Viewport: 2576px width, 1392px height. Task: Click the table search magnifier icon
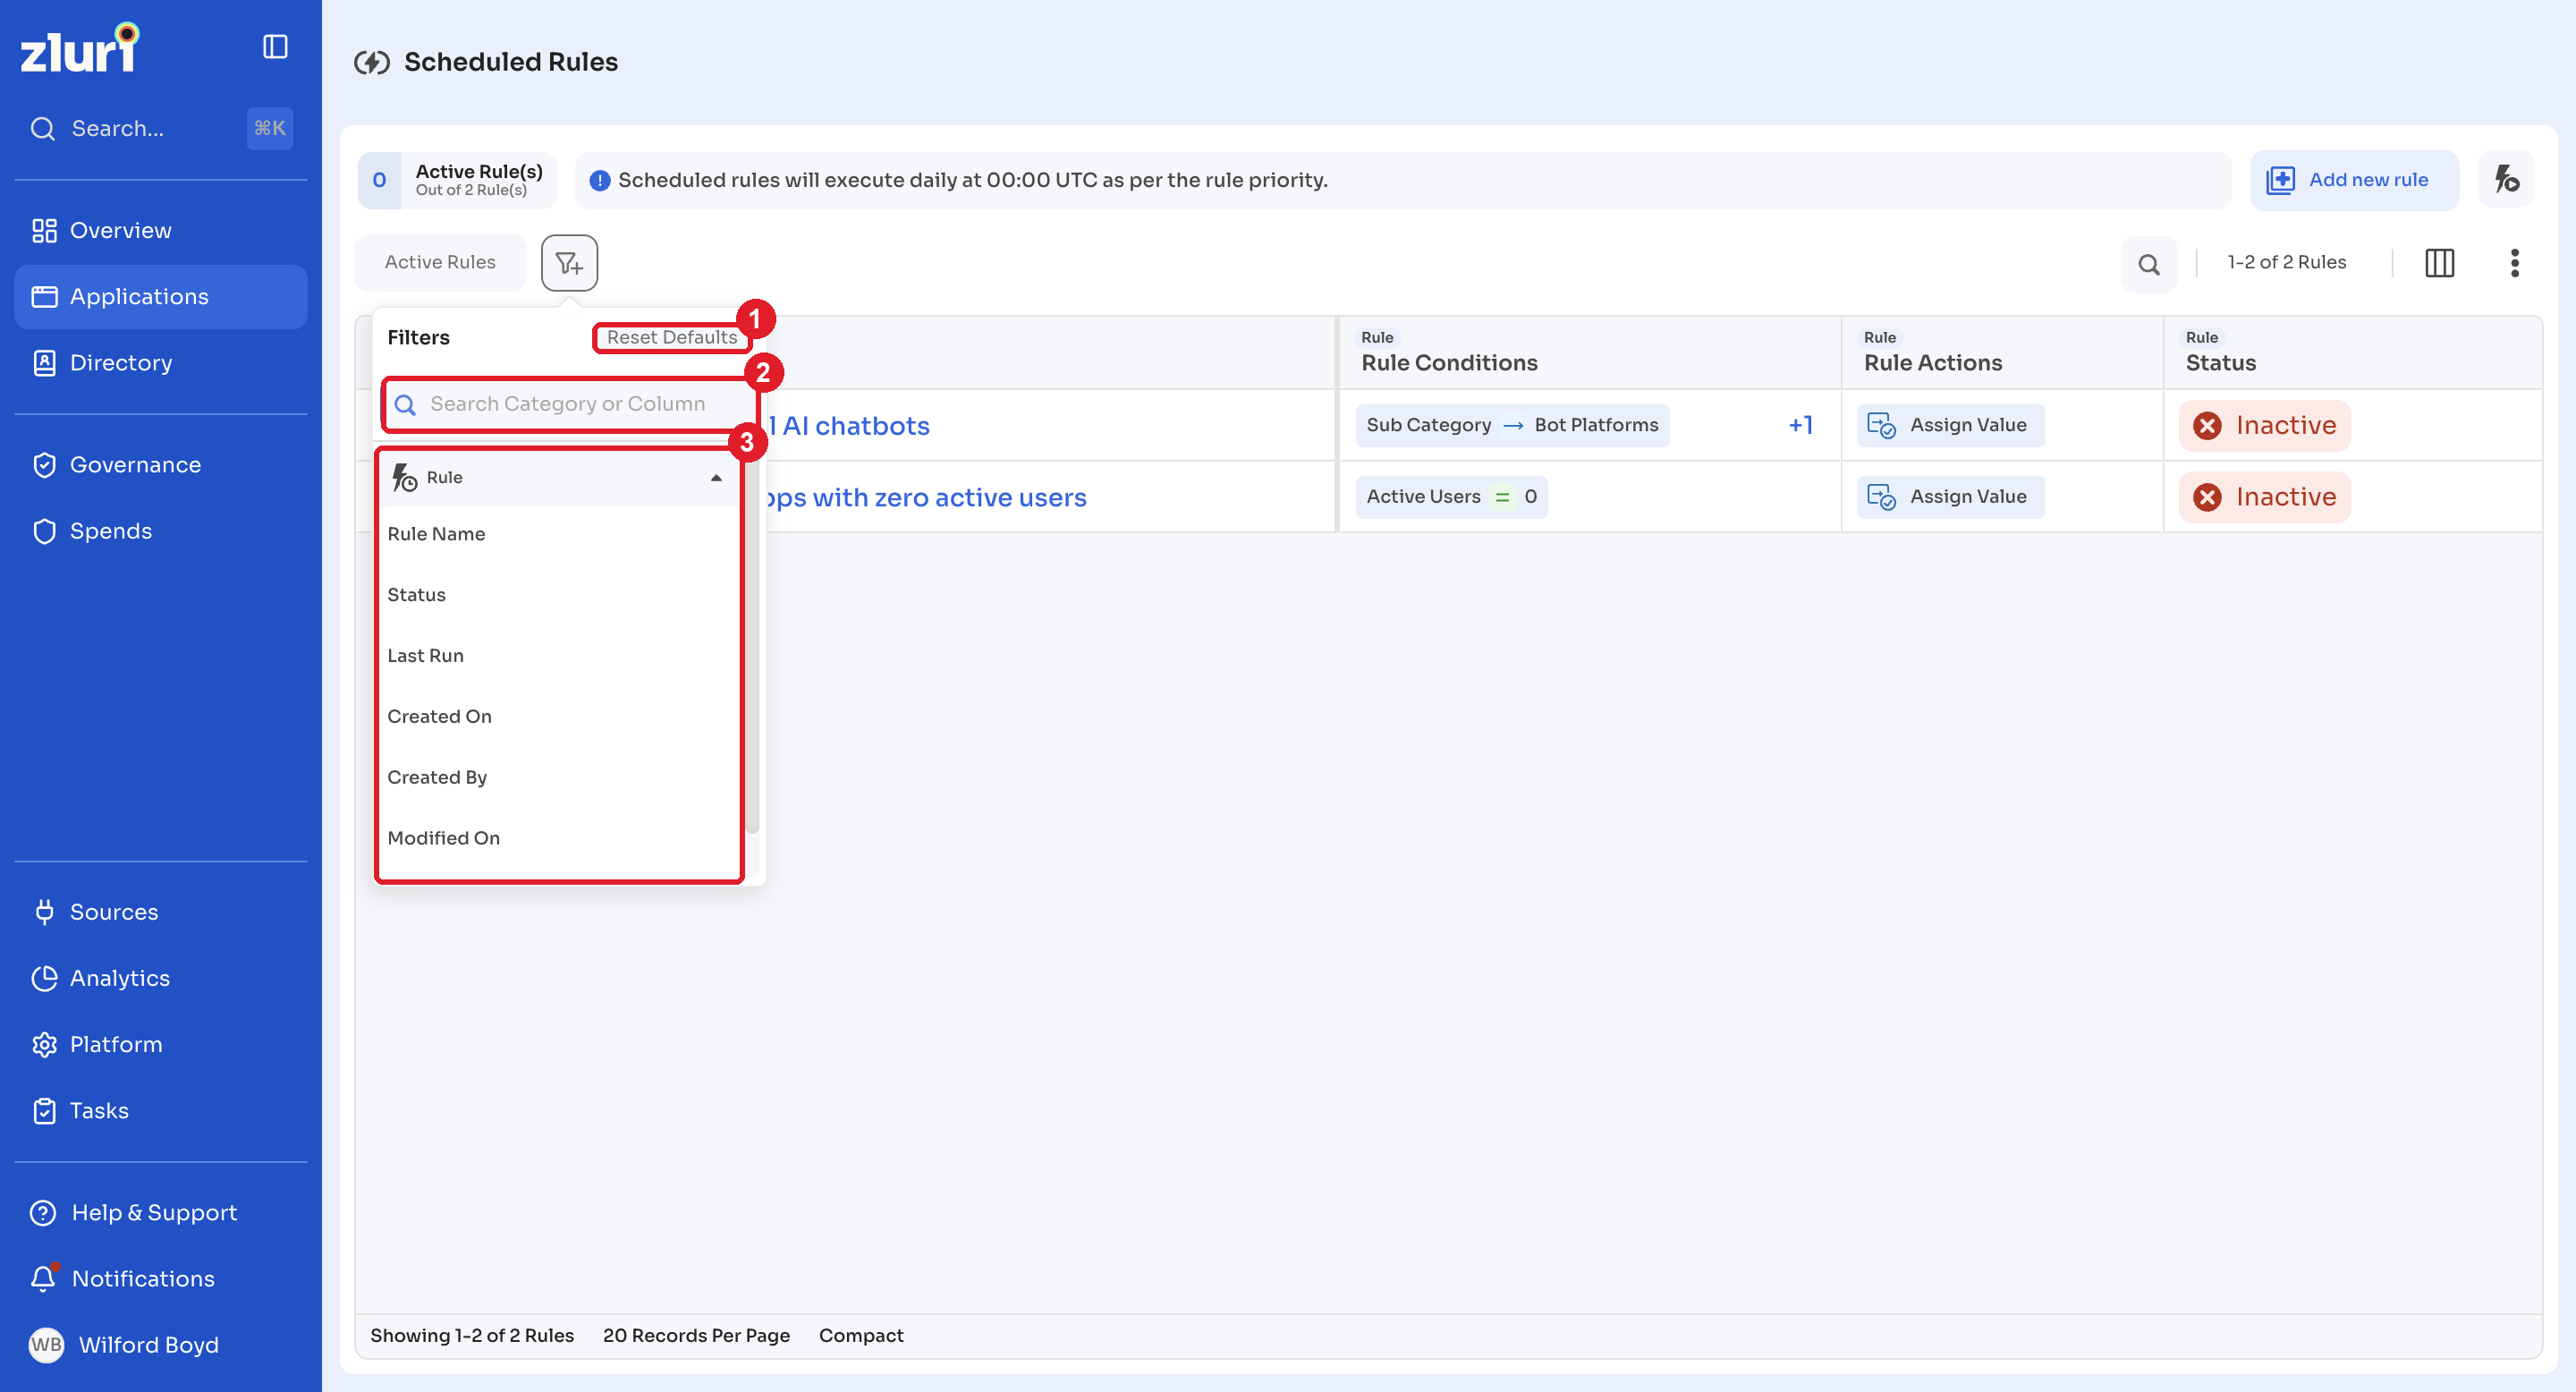pyautogui.click(x=2148, y=264)
